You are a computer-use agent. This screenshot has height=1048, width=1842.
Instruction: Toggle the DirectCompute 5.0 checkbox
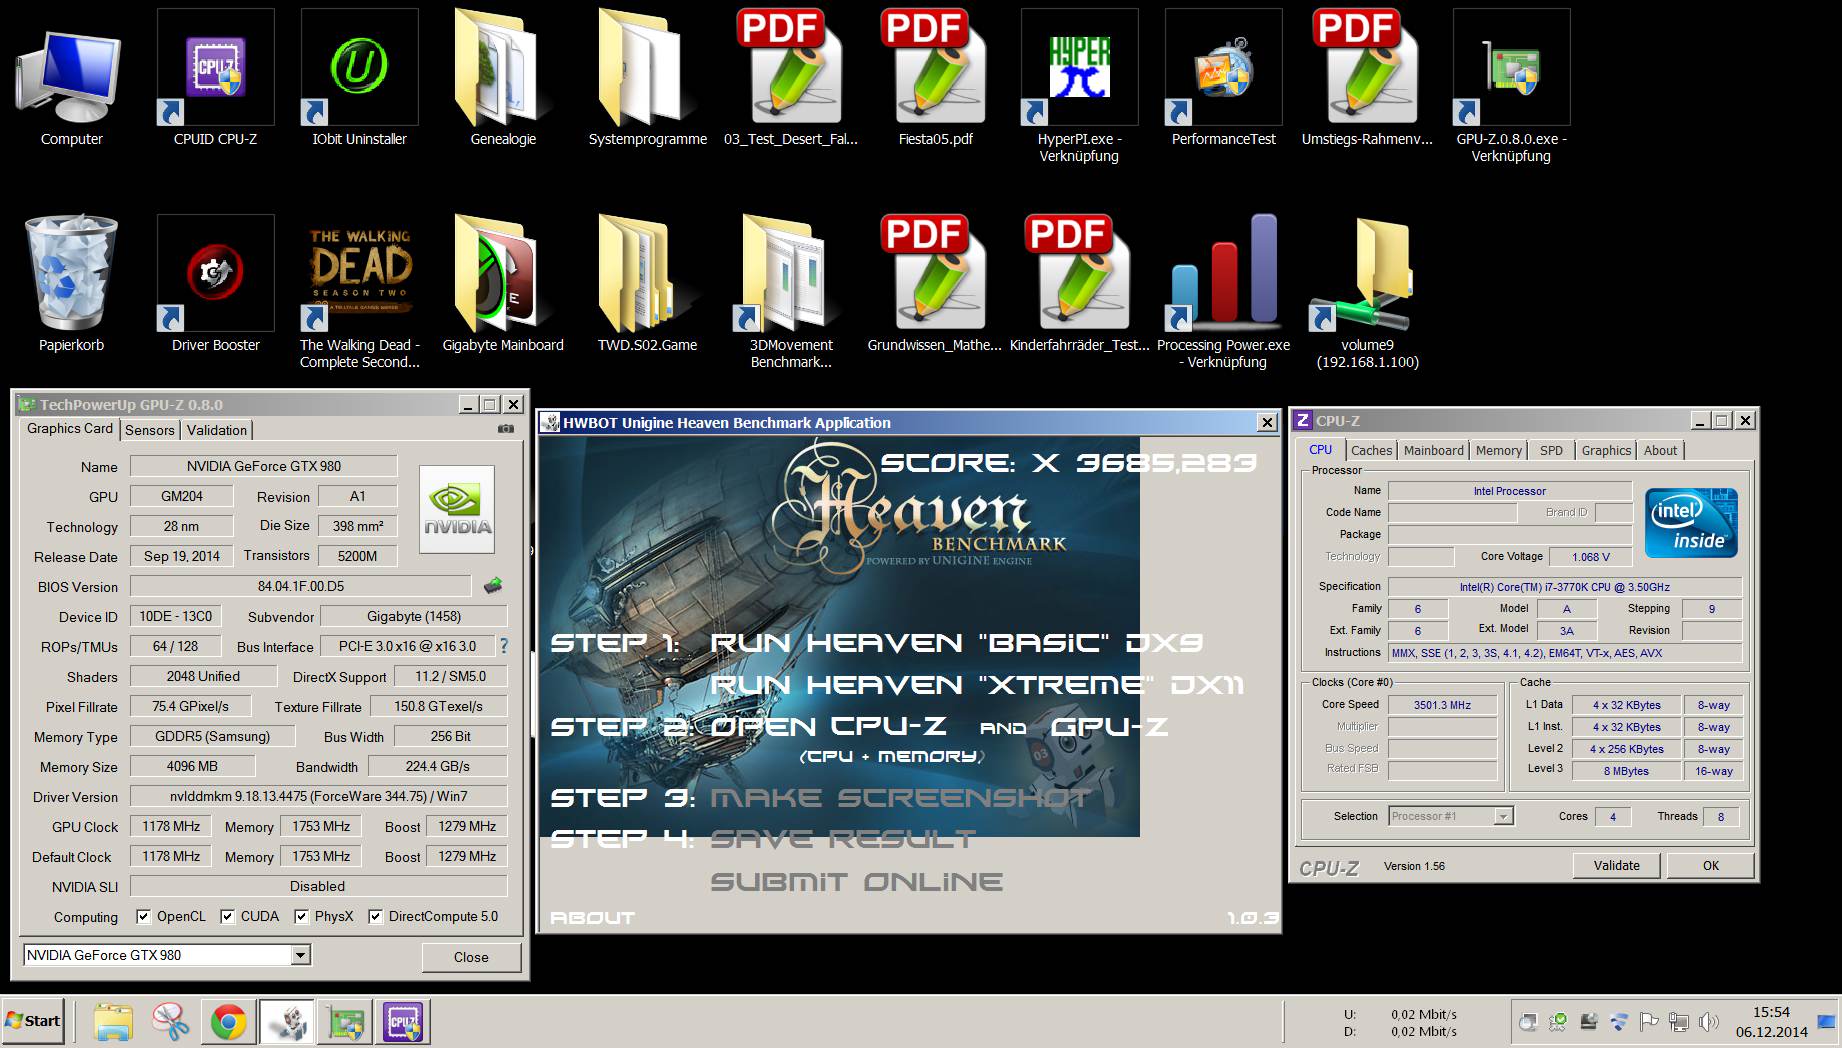[x=375, y=916]
